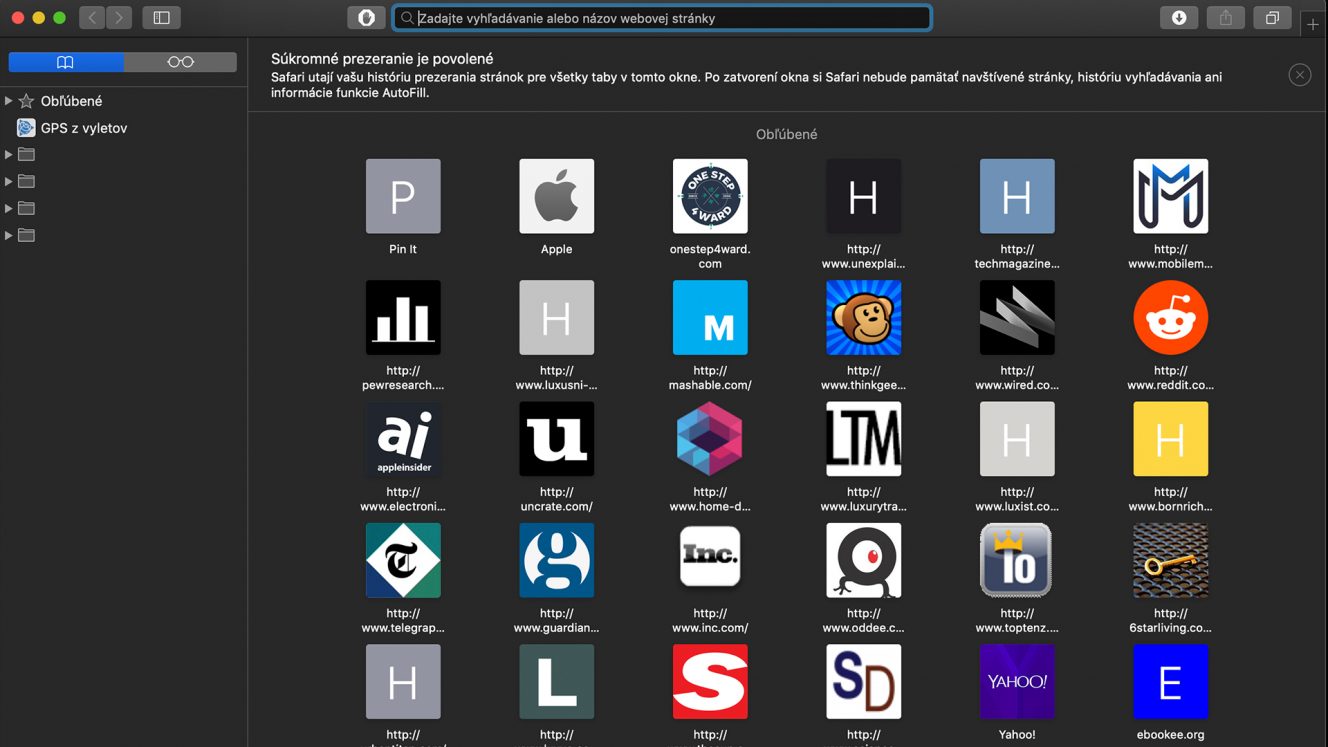
Task: Dismiss the private browsing notice
Action: (1299, 75)
